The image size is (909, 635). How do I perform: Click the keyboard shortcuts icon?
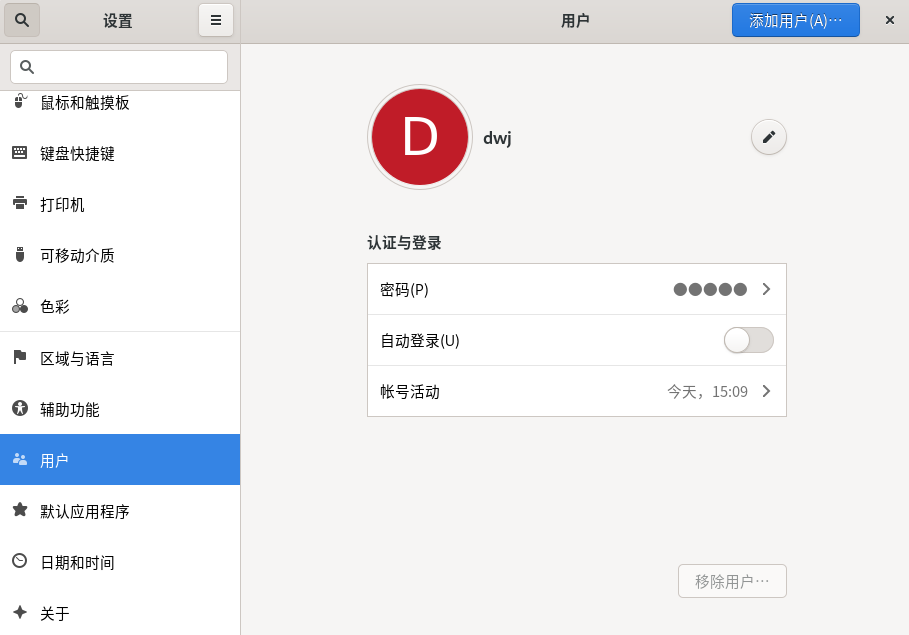(x=20, y=152)
